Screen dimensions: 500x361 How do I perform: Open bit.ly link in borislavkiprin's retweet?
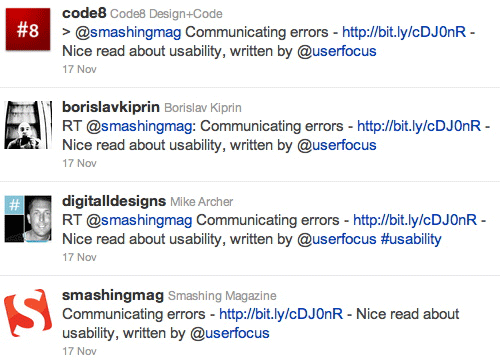419,126
